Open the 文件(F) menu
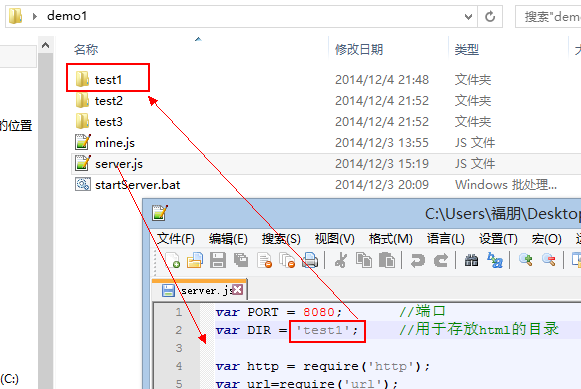The width and height of the screenshot is (581, 389). point(176,239)
